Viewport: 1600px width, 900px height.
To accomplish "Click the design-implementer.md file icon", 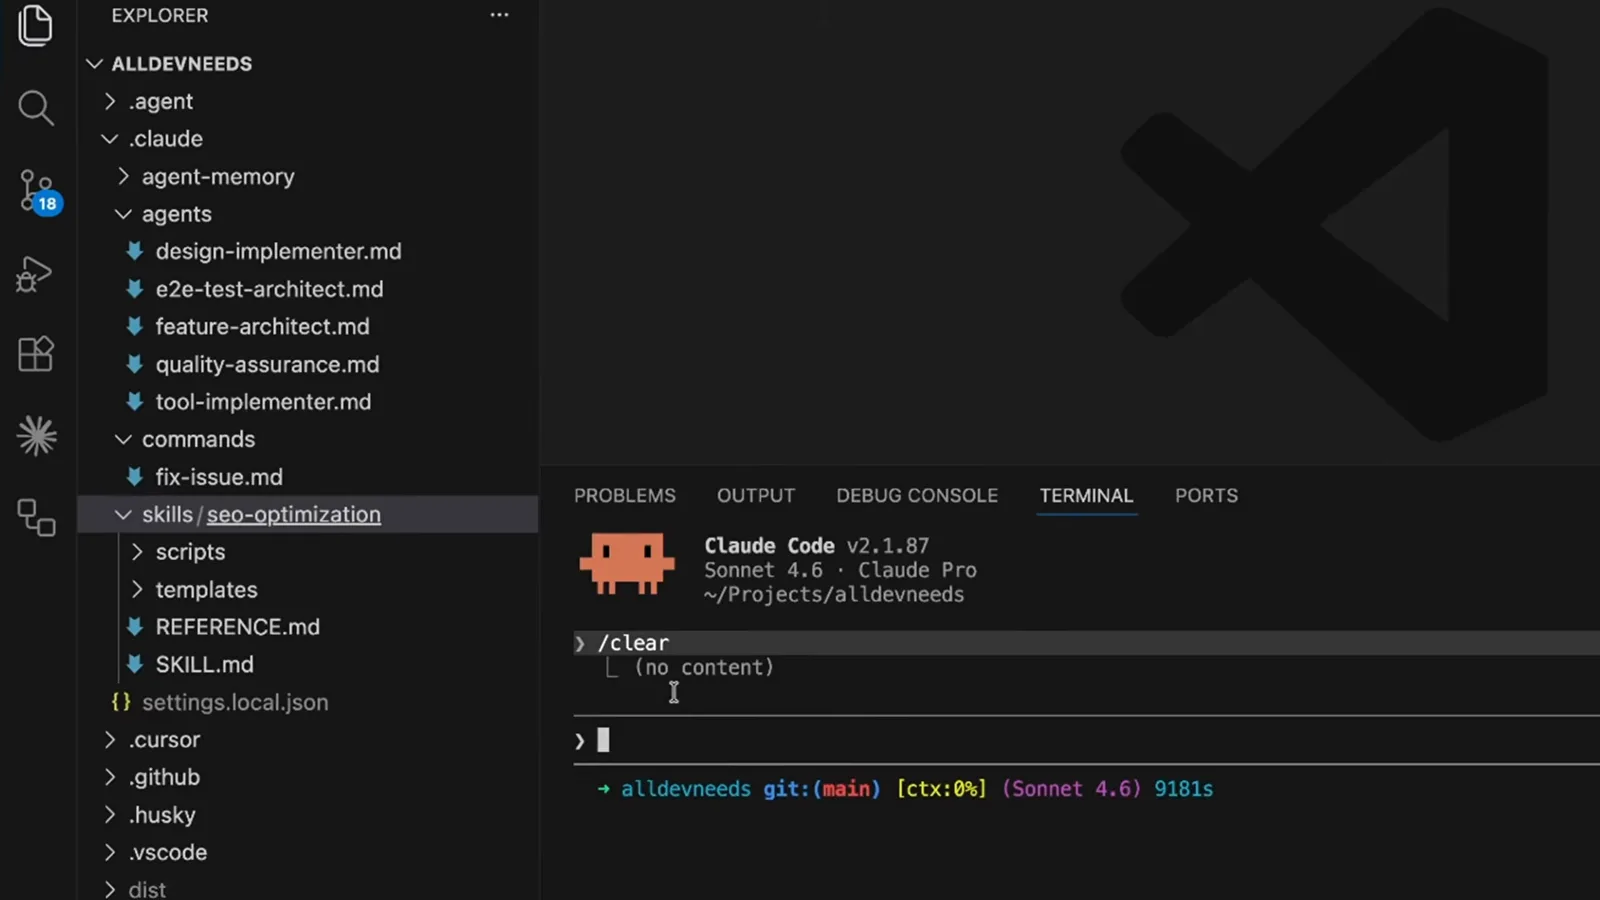I will coord(134,251).
